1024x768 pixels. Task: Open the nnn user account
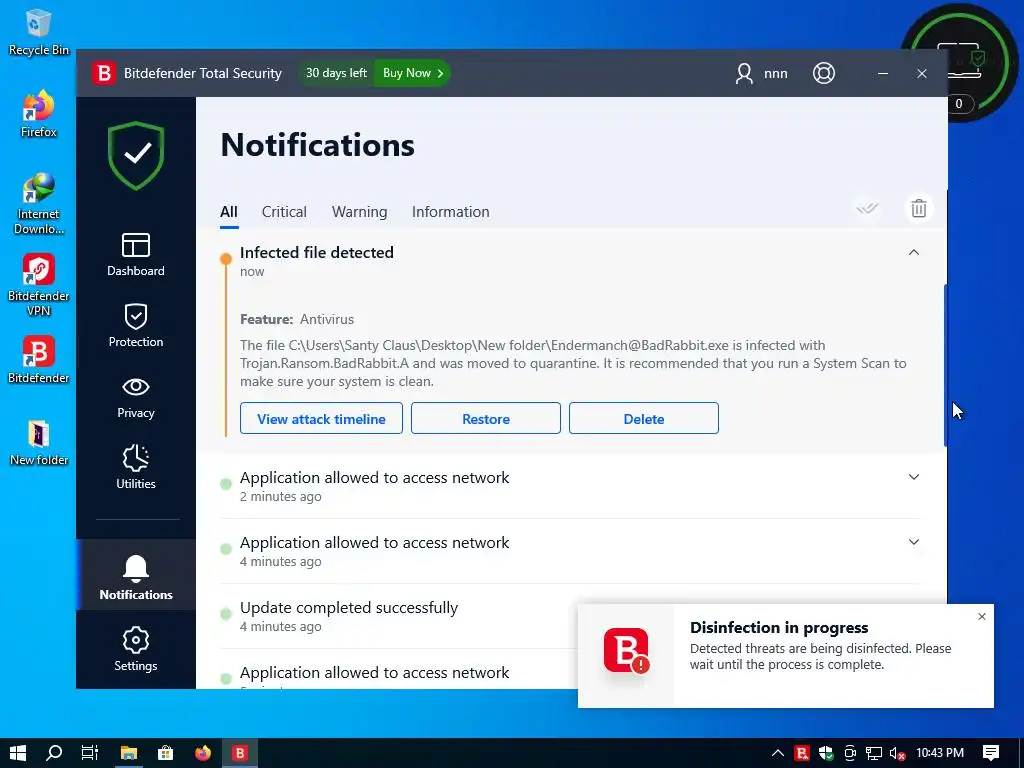761,73
